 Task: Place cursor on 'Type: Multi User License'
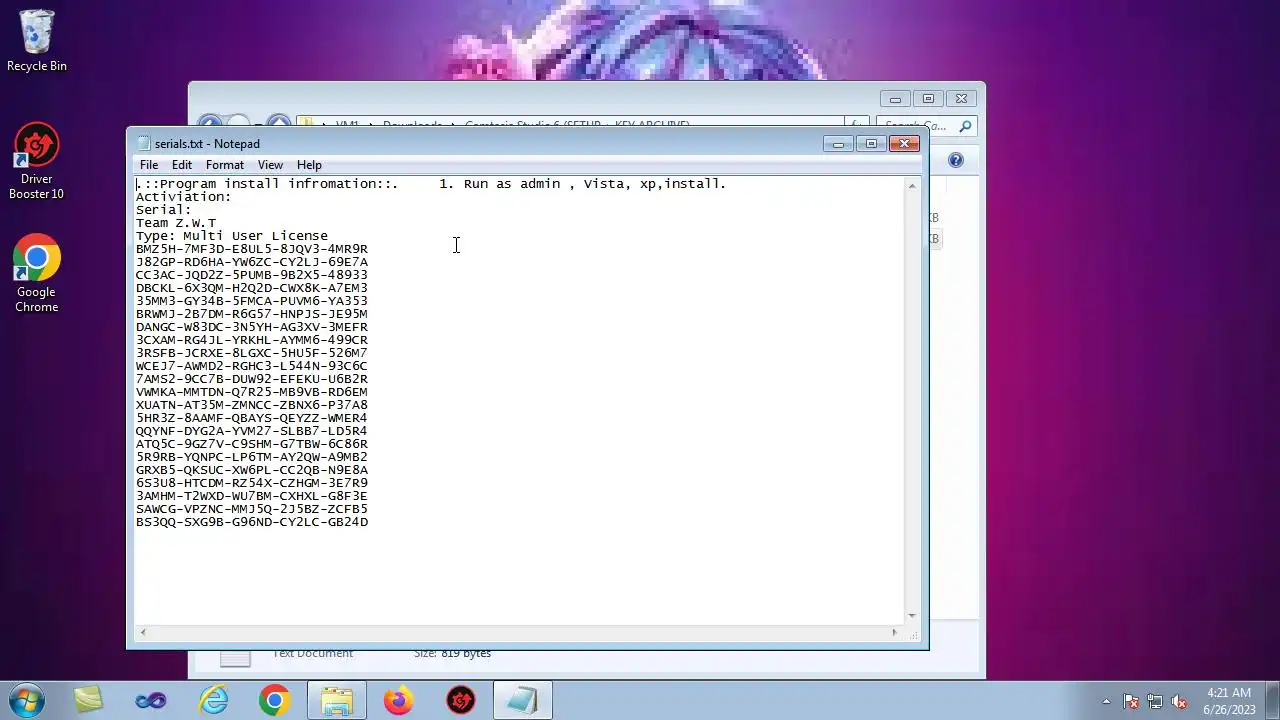[x=232, y=236]
